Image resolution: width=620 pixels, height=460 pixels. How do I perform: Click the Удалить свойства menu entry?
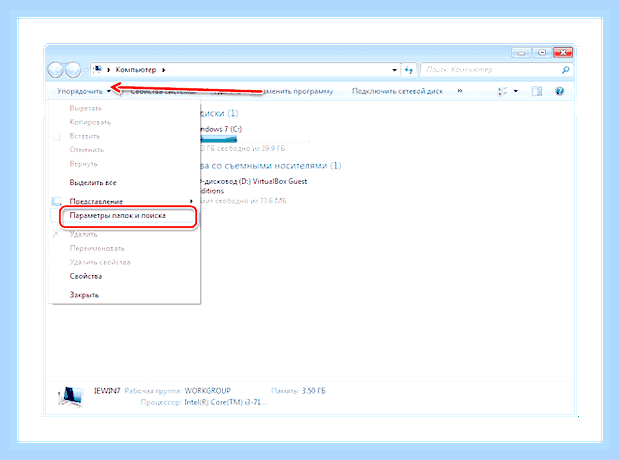coord(100,262)
